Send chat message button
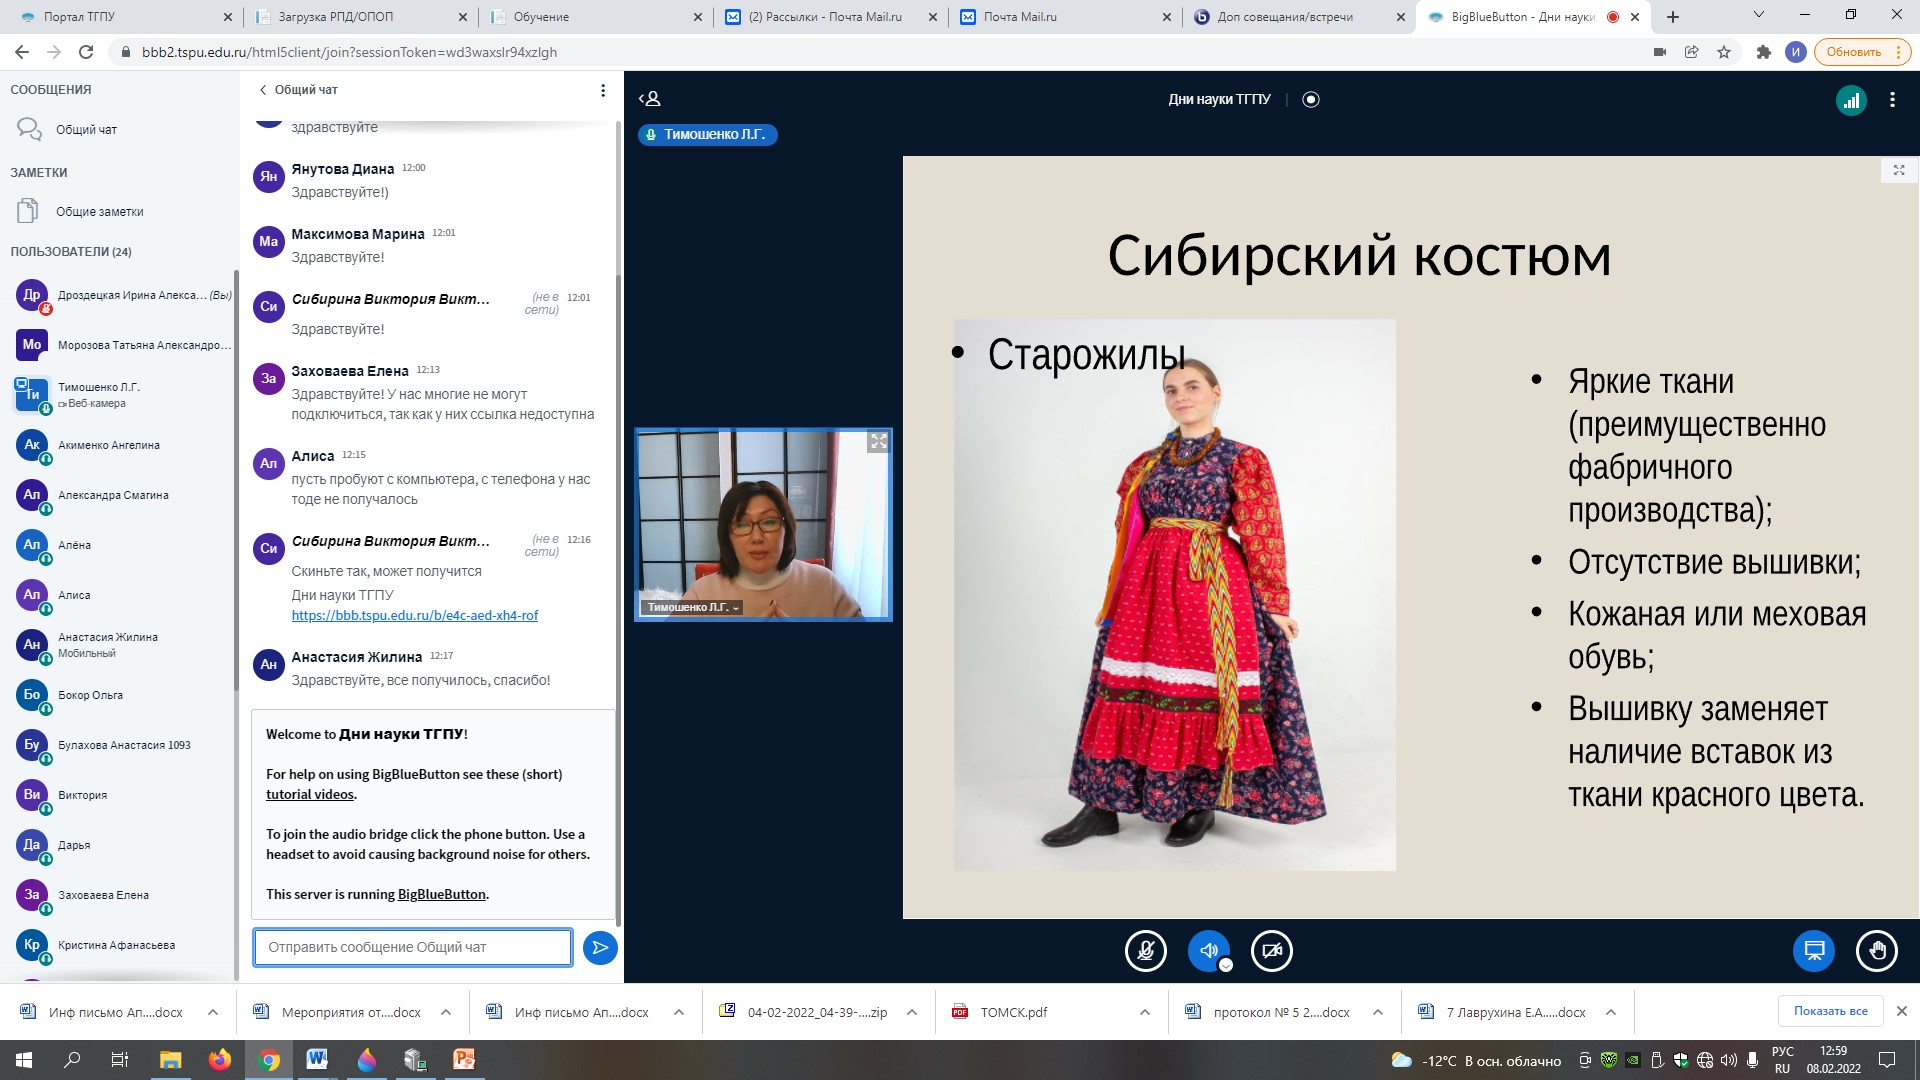Viewport: 1920px width, 1080px height. tap(600, 947)
